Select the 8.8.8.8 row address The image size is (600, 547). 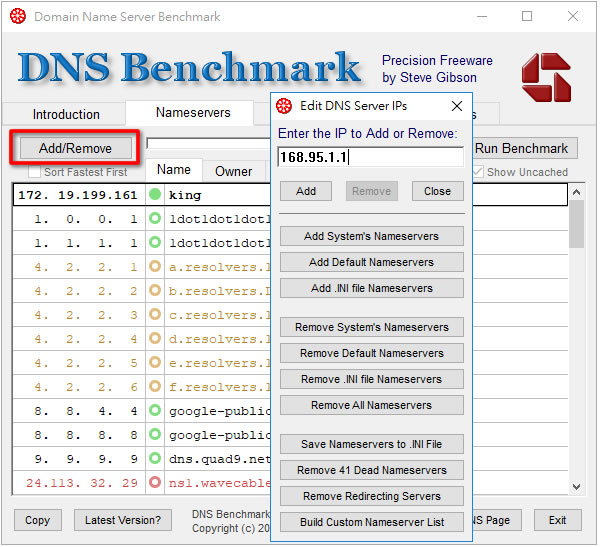(x=86, y=435)
